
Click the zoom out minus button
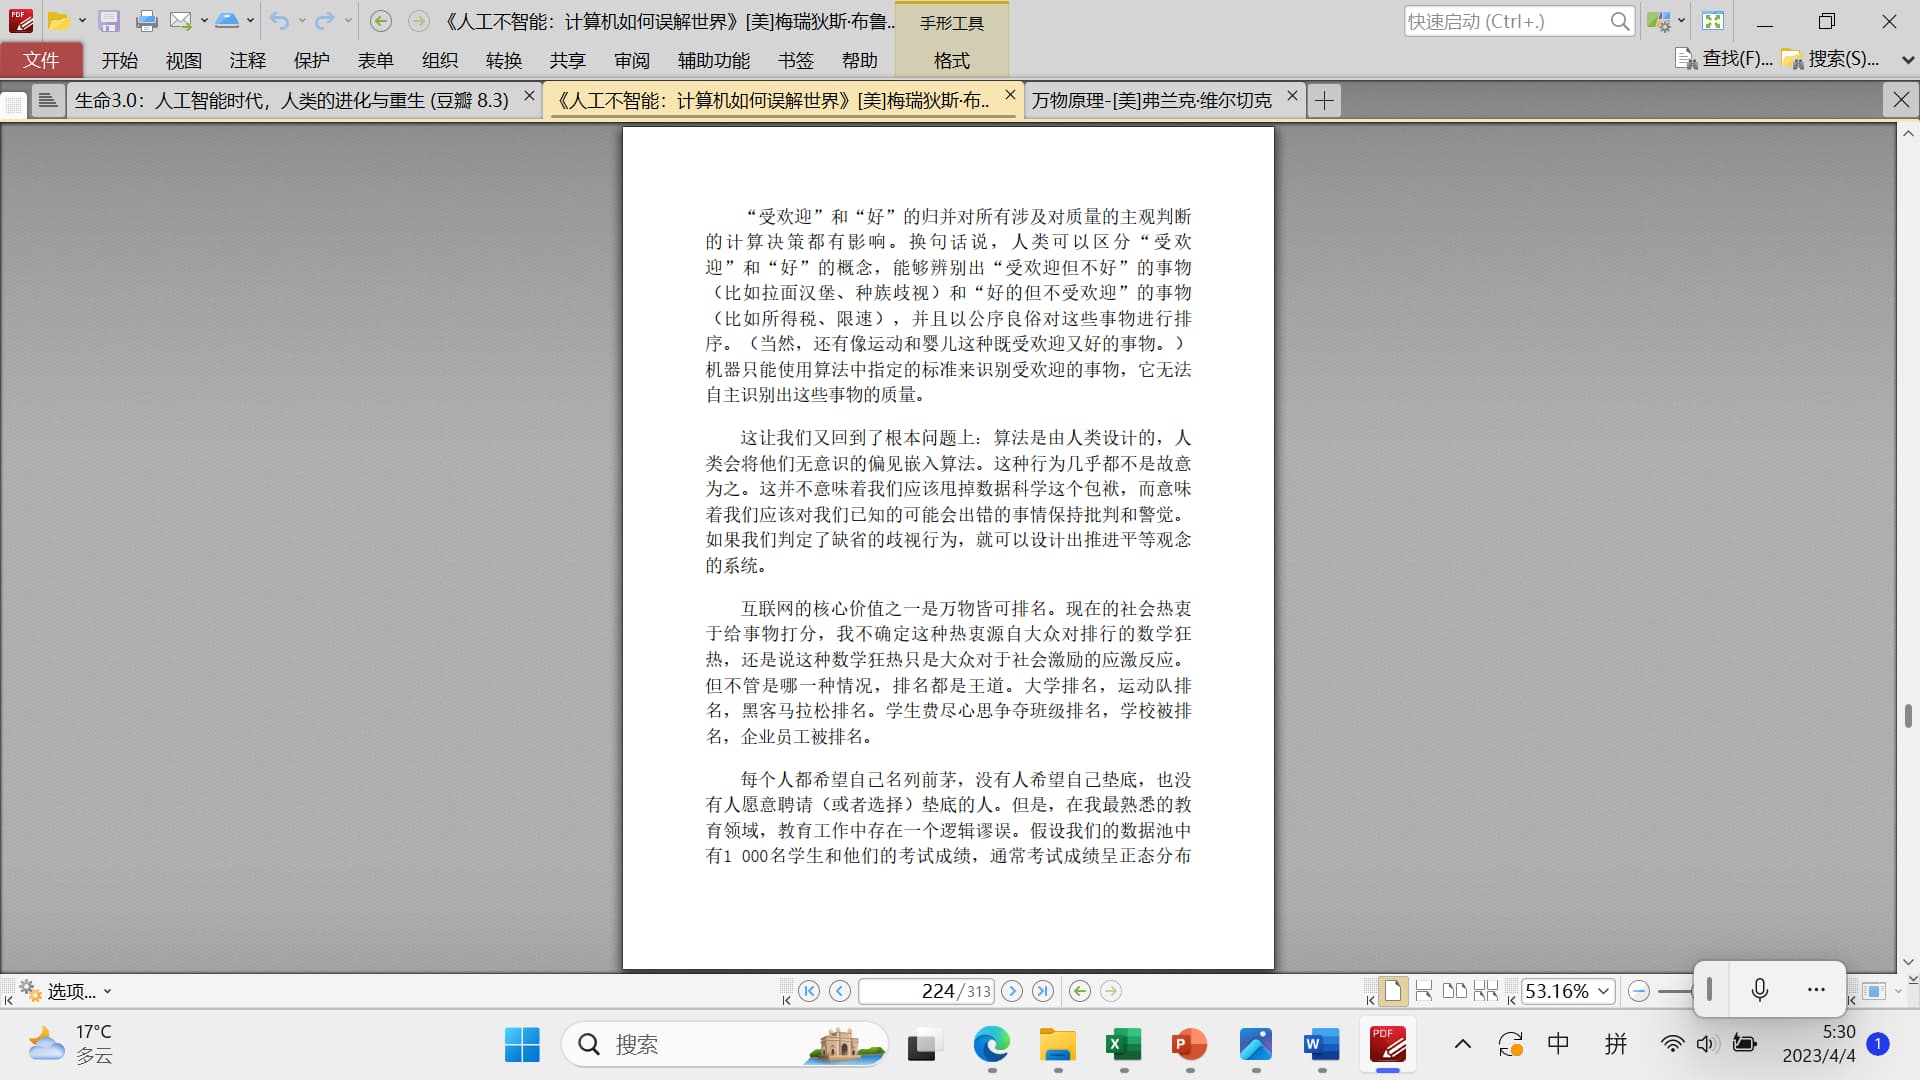pos(1638,991)
